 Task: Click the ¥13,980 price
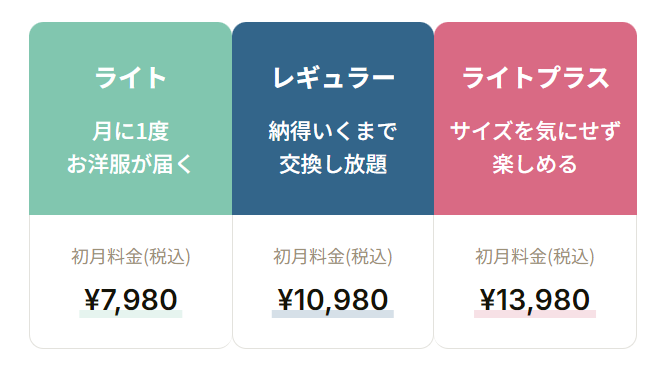[535, 300]
